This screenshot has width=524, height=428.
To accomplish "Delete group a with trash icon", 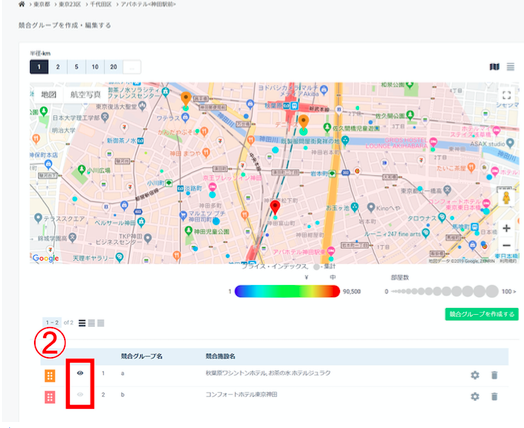I will (495, 375).
